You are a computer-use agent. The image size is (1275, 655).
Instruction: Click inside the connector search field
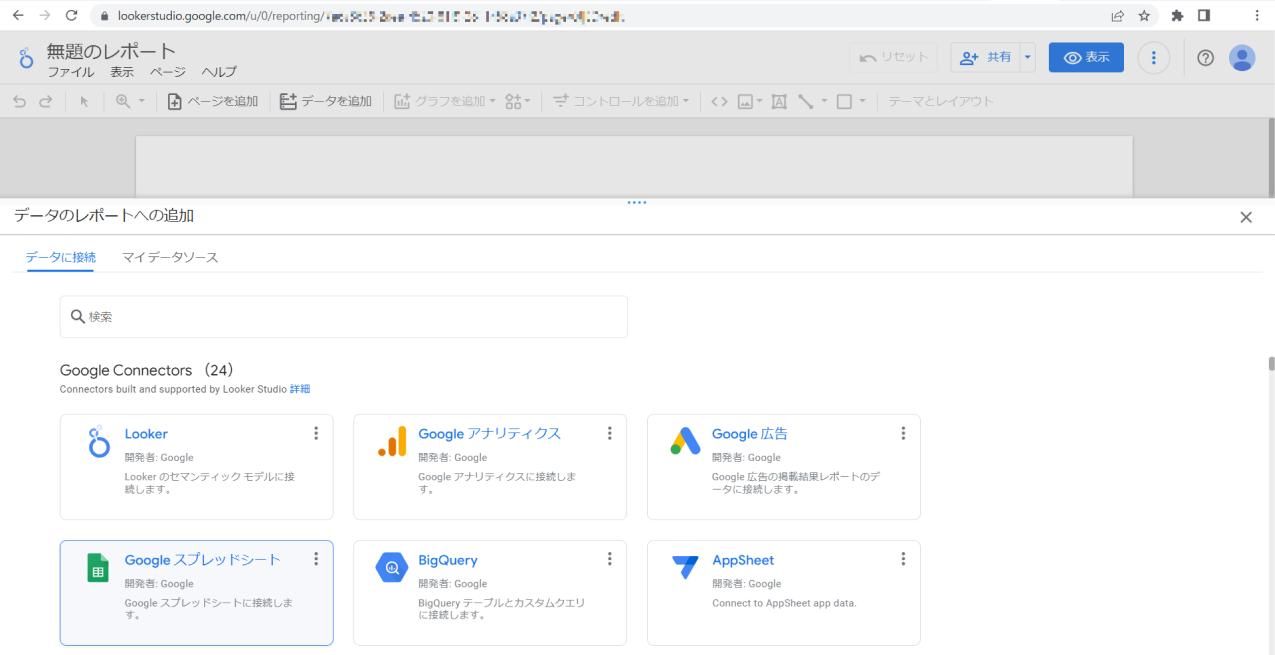tap(343, 316)
